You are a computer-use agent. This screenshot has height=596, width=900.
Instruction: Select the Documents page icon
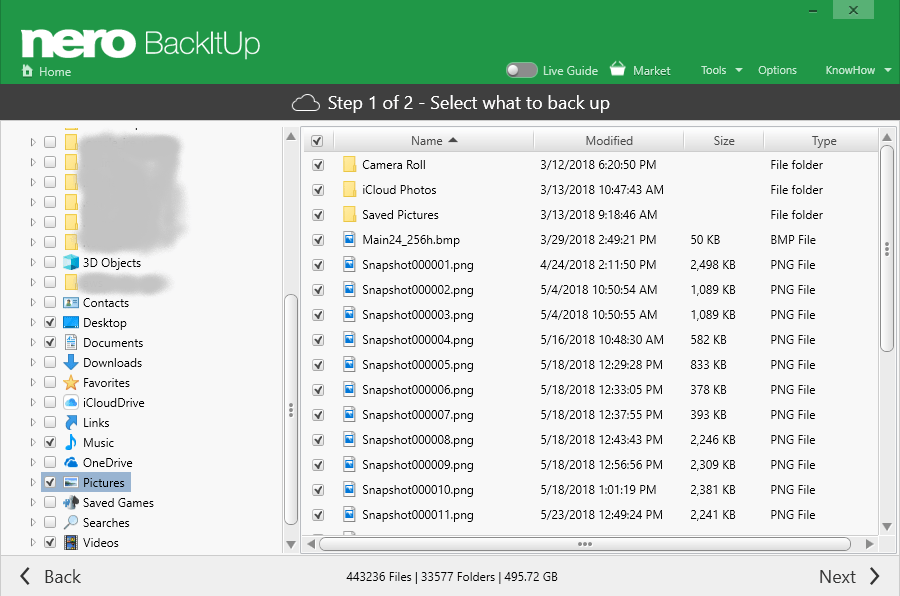coord(71,342)
